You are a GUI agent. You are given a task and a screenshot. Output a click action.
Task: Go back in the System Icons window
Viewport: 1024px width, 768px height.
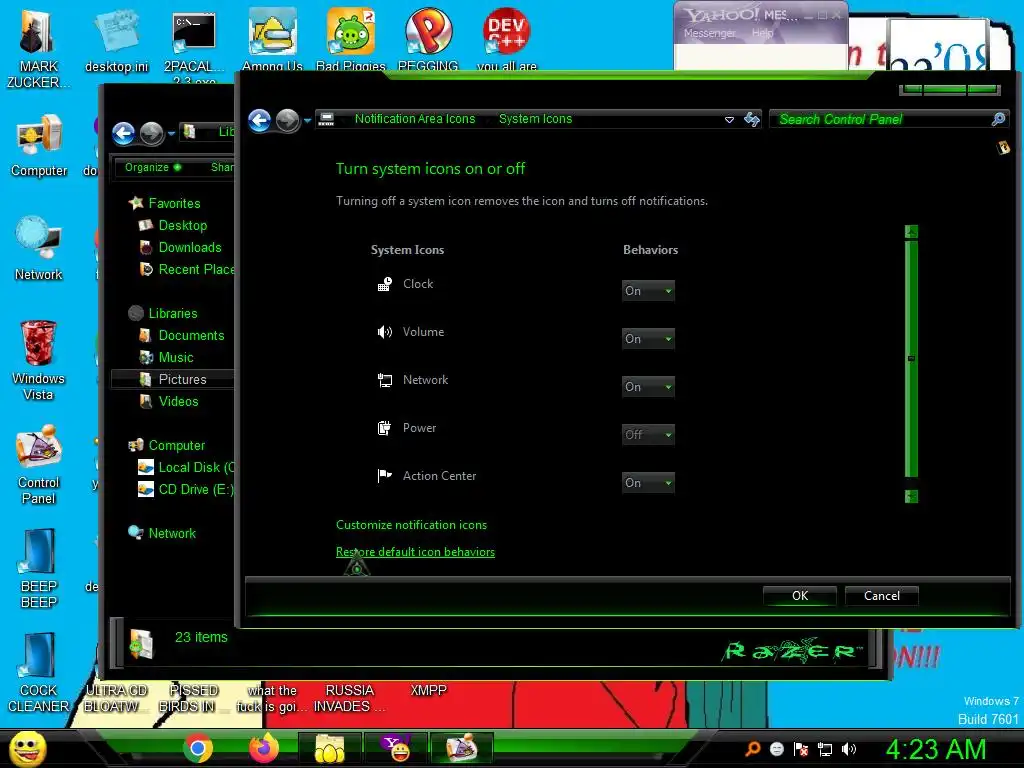coord(260,120)
